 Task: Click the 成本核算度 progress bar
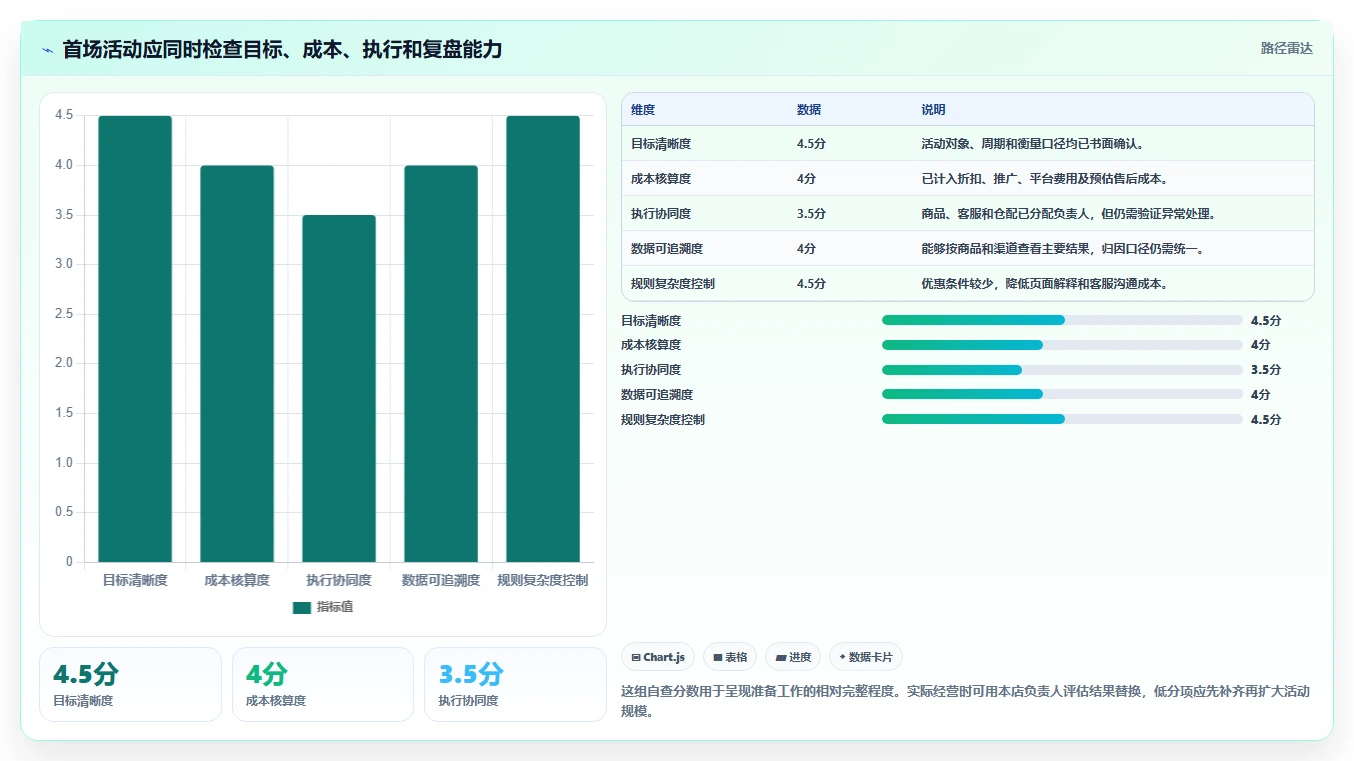pos(1062,345)
